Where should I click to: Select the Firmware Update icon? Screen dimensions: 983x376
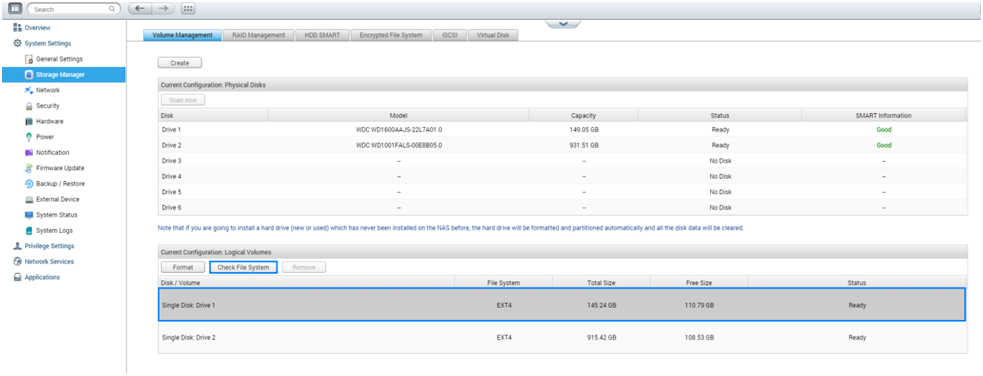click(29, 168)
